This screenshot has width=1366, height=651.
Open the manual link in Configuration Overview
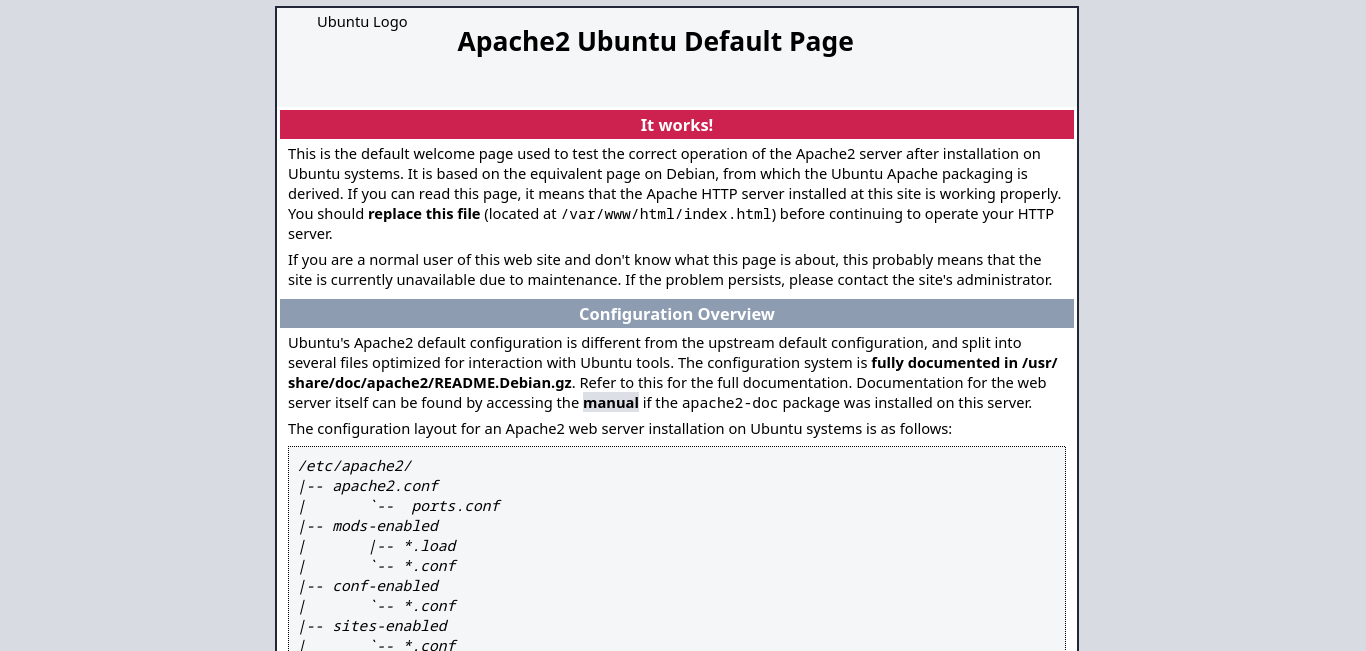point(611,403)
